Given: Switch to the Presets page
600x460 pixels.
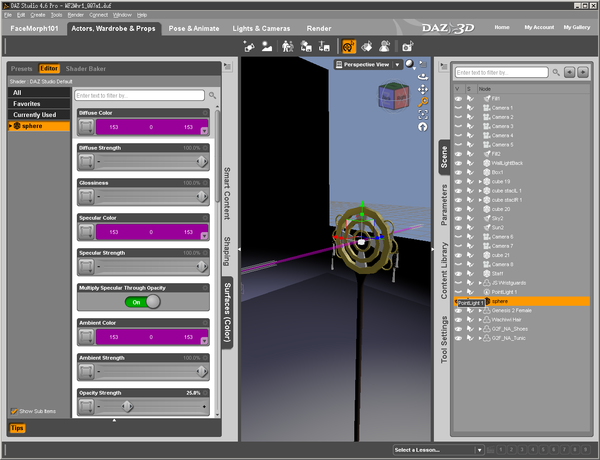Looking at the screenshot, I should click(21, 69).
